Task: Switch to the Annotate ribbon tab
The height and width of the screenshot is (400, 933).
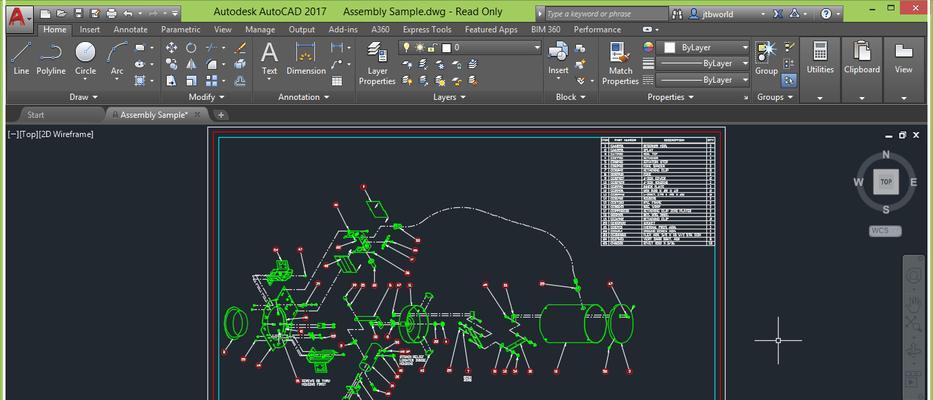Action: point(130,29)
